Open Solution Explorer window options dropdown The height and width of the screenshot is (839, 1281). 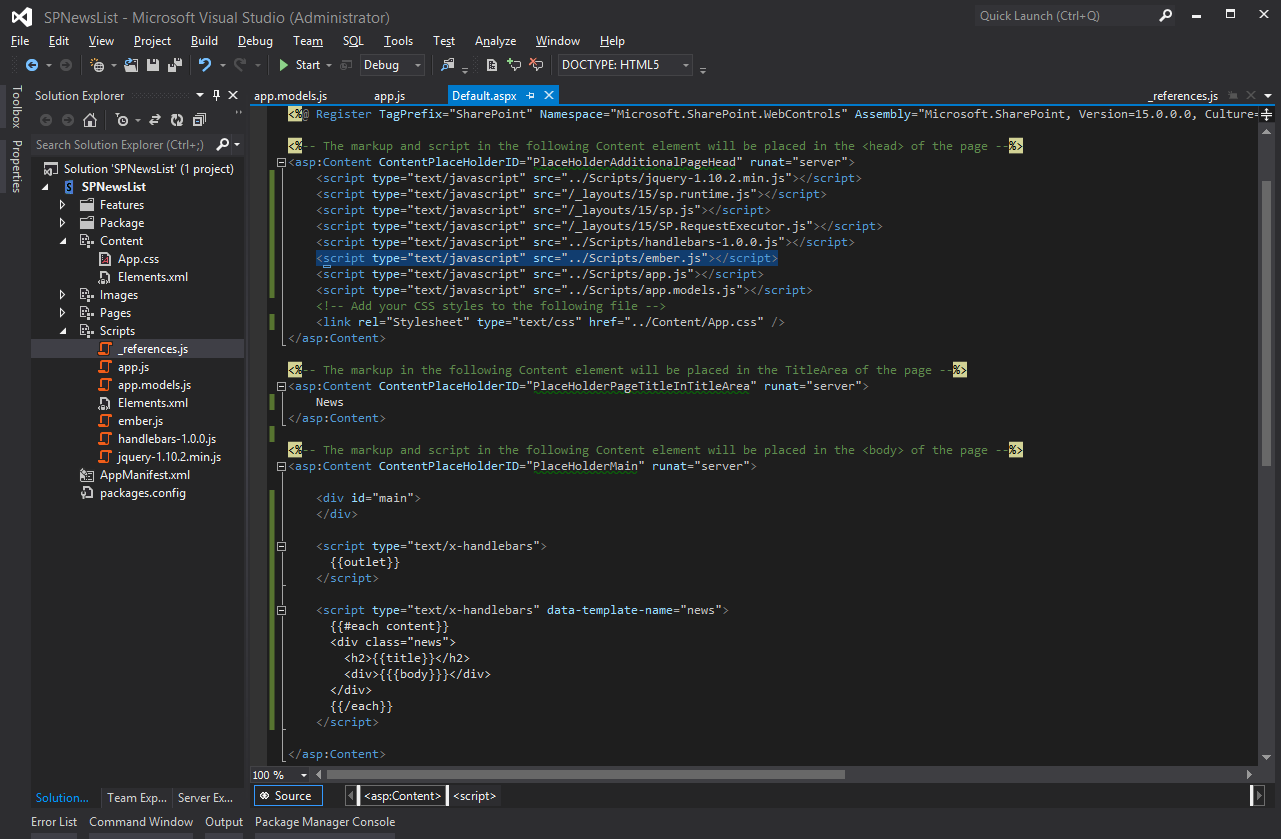tap(200, 95)
